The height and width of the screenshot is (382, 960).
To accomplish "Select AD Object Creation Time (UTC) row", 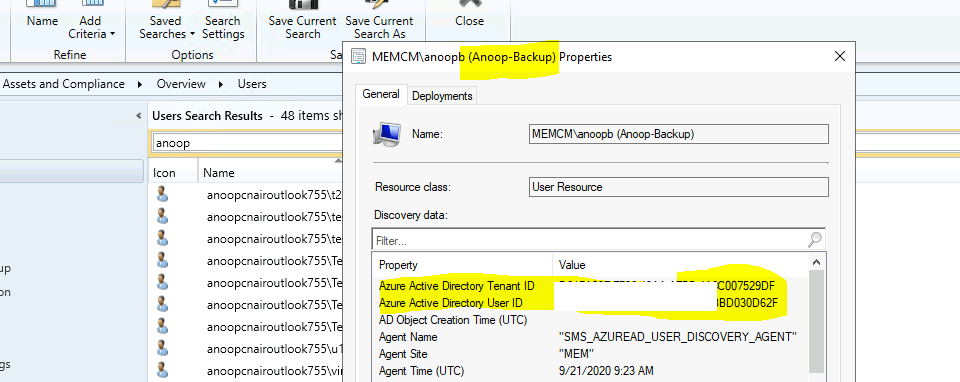I will pyautogui.click(x=590, y=320).
